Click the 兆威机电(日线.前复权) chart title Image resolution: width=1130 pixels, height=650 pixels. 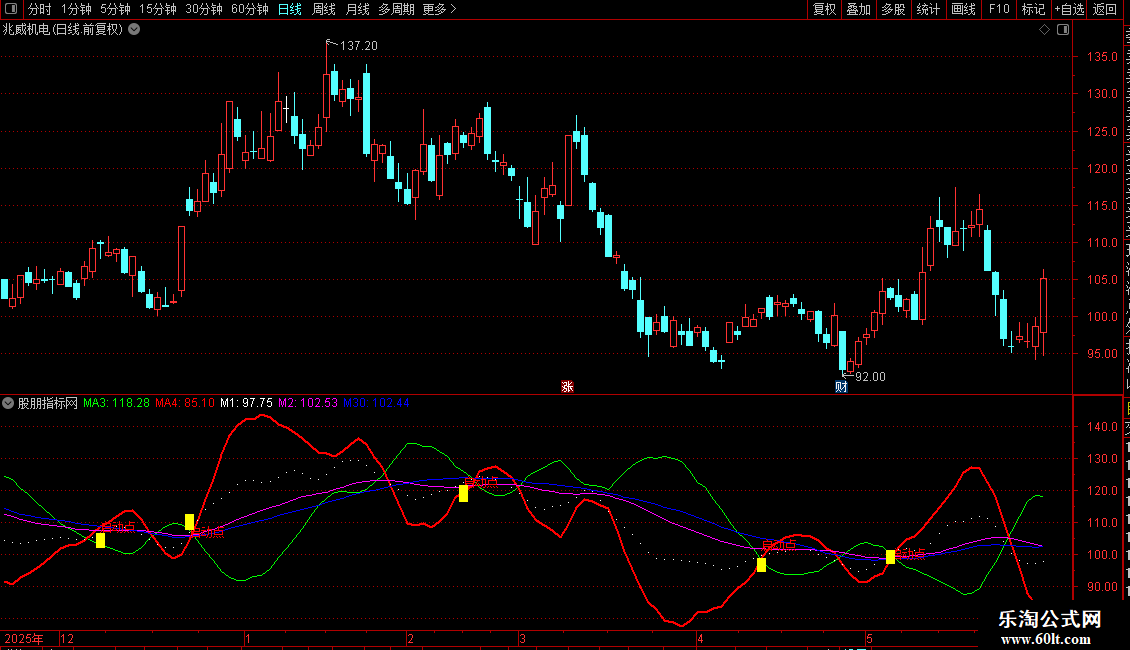click(63, 30)
